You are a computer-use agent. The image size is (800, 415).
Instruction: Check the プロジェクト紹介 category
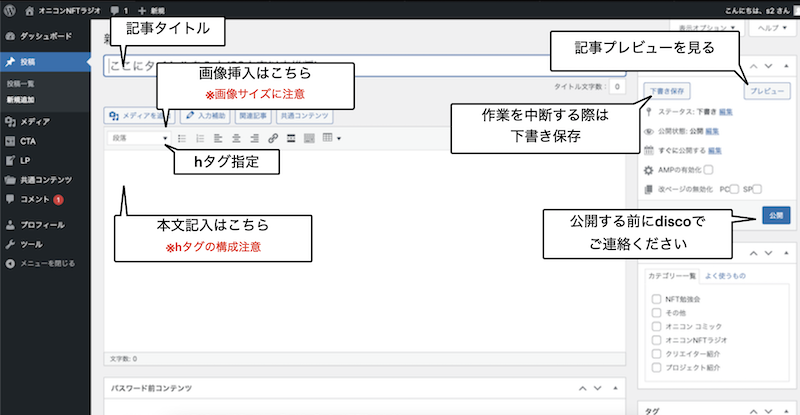point(656,368)
